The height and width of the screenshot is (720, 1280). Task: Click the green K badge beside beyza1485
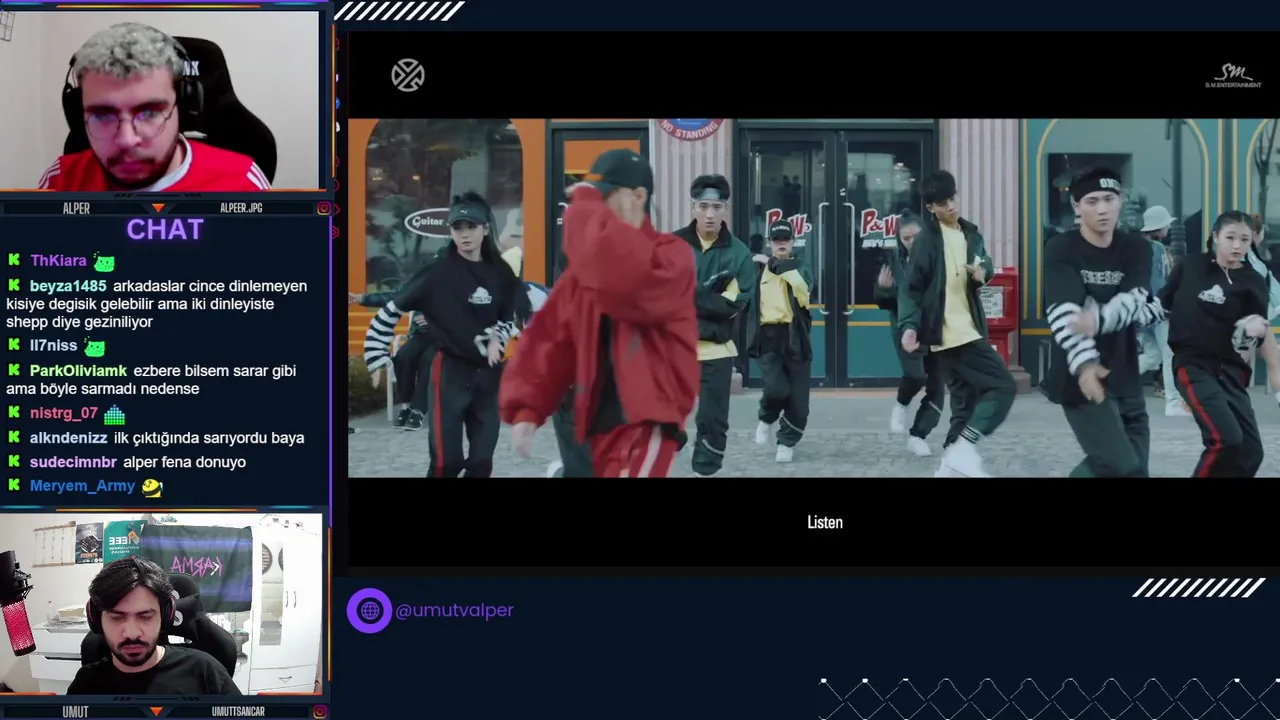pyautogui.click(x=14, y=285)
